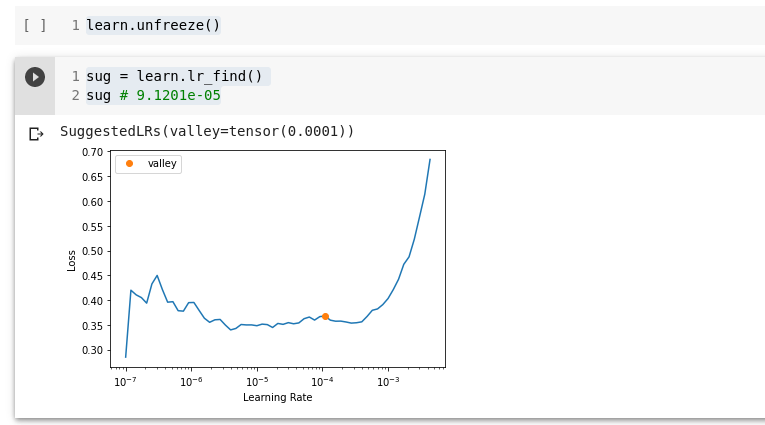Run the learn.unfreeze() cell via its brackets
Viewport: 765px width, 425px height.
click(x=35, y=25)
